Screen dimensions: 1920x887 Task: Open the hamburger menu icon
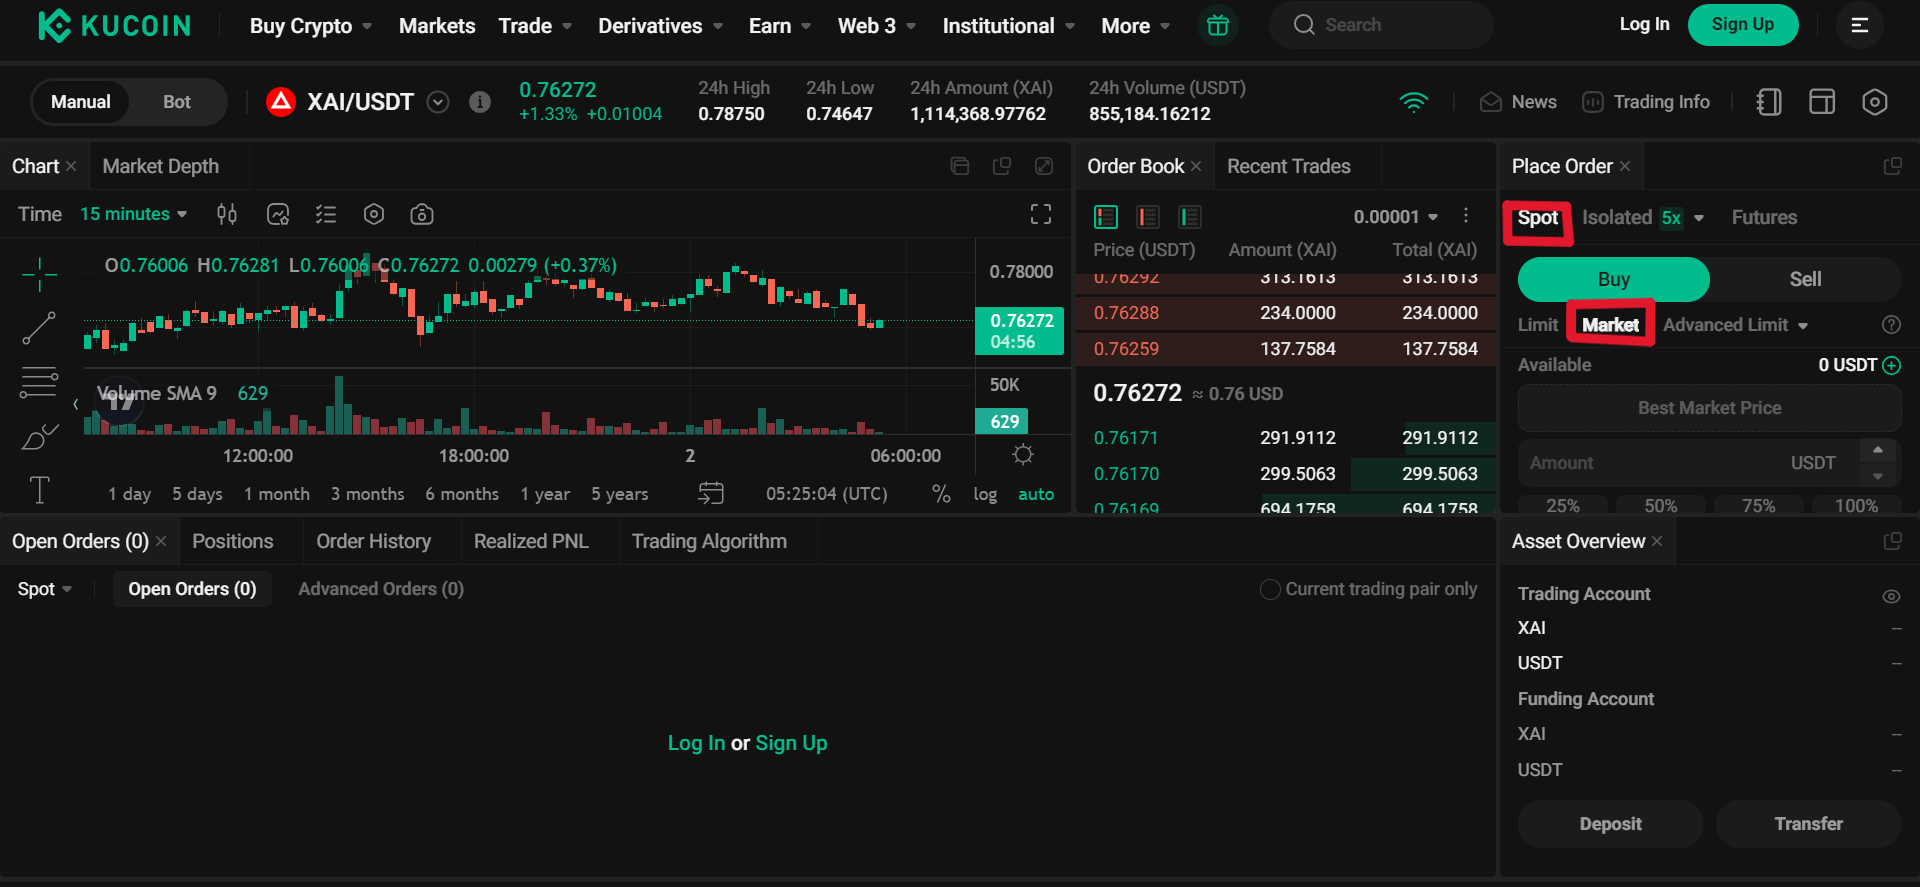pyautogui.click(x=1859, y=25)
